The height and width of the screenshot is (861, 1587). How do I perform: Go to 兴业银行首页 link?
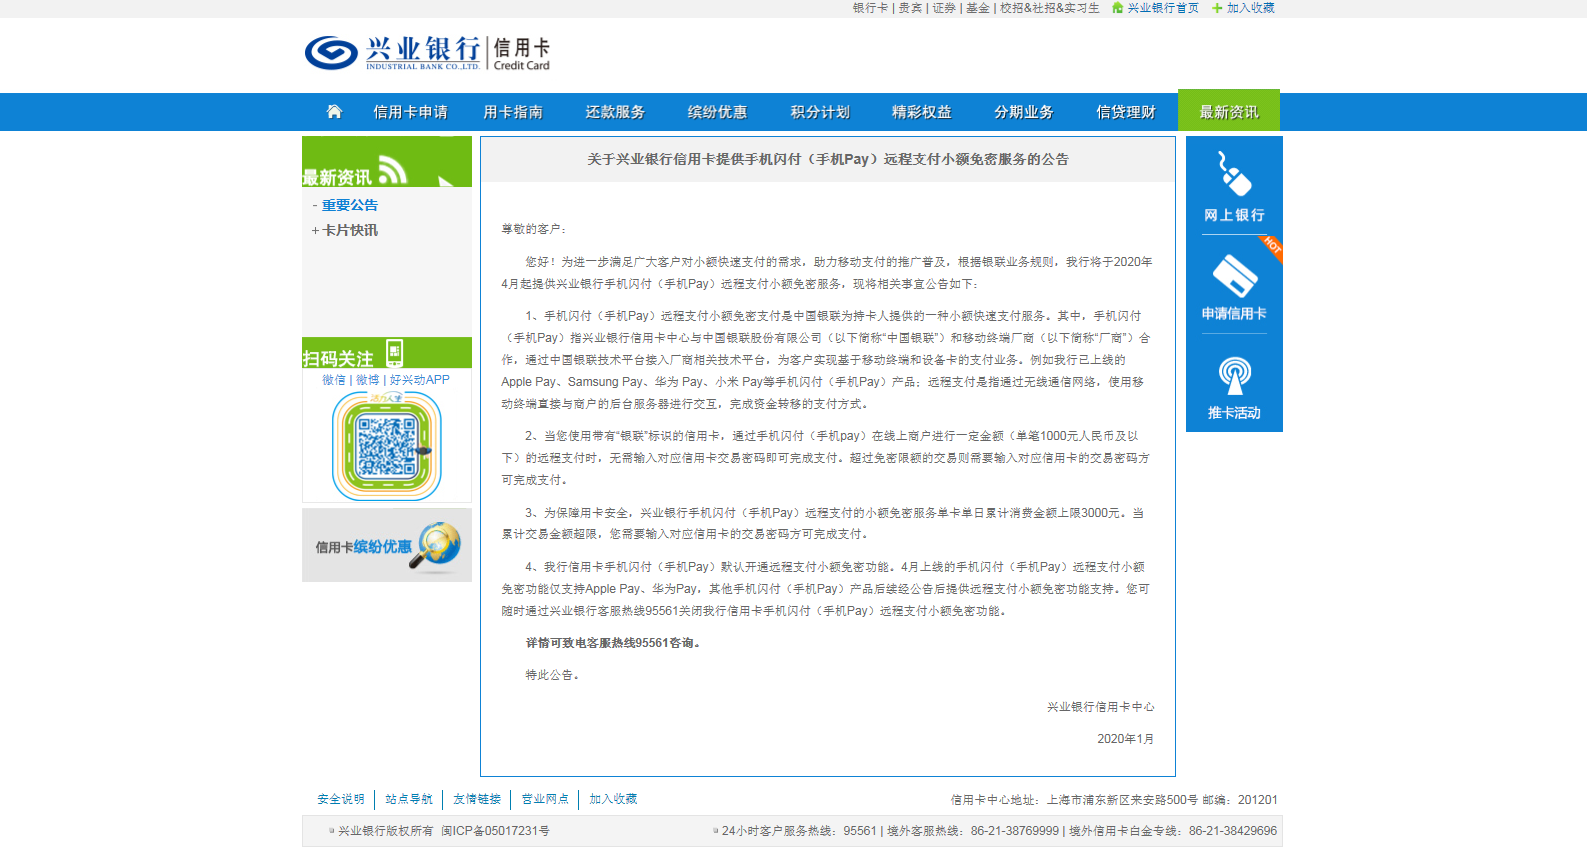pos(1163,8)
